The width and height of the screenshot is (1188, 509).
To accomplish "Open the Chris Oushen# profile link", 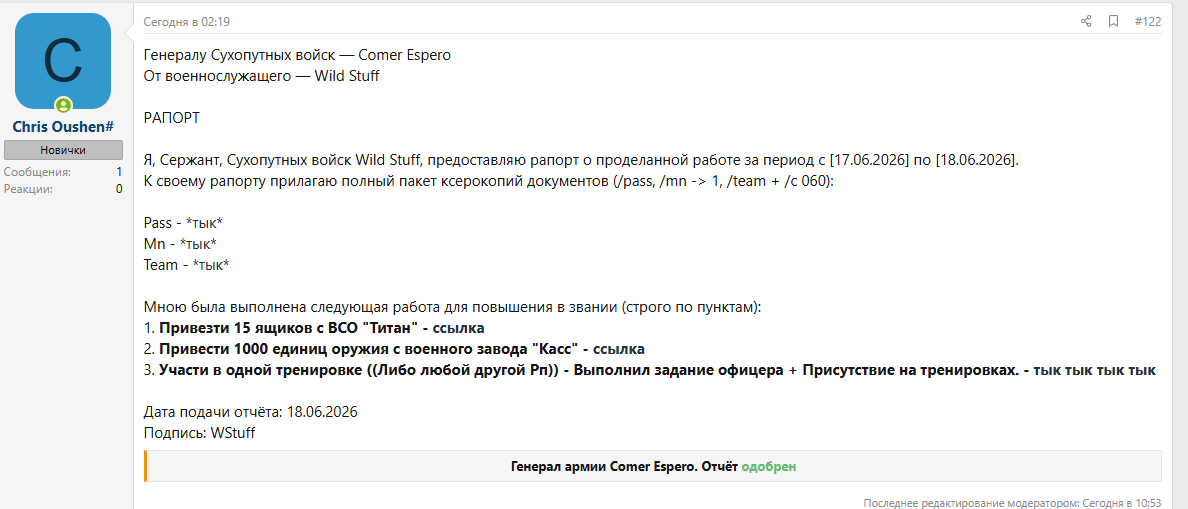I will pyautogui.click(x=63, y=126).
